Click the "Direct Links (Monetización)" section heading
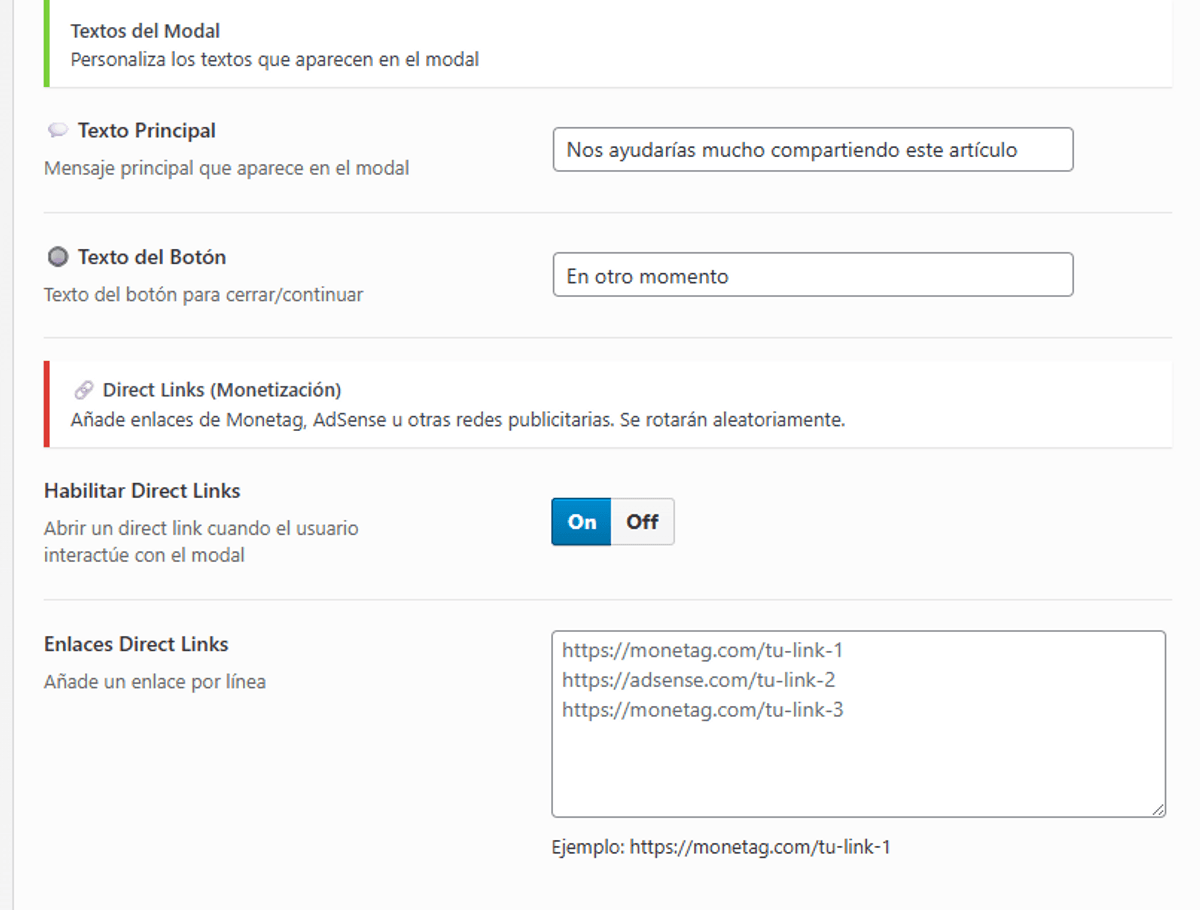Viewport: 1200px width, 910px height. click(x=222, y=390)
